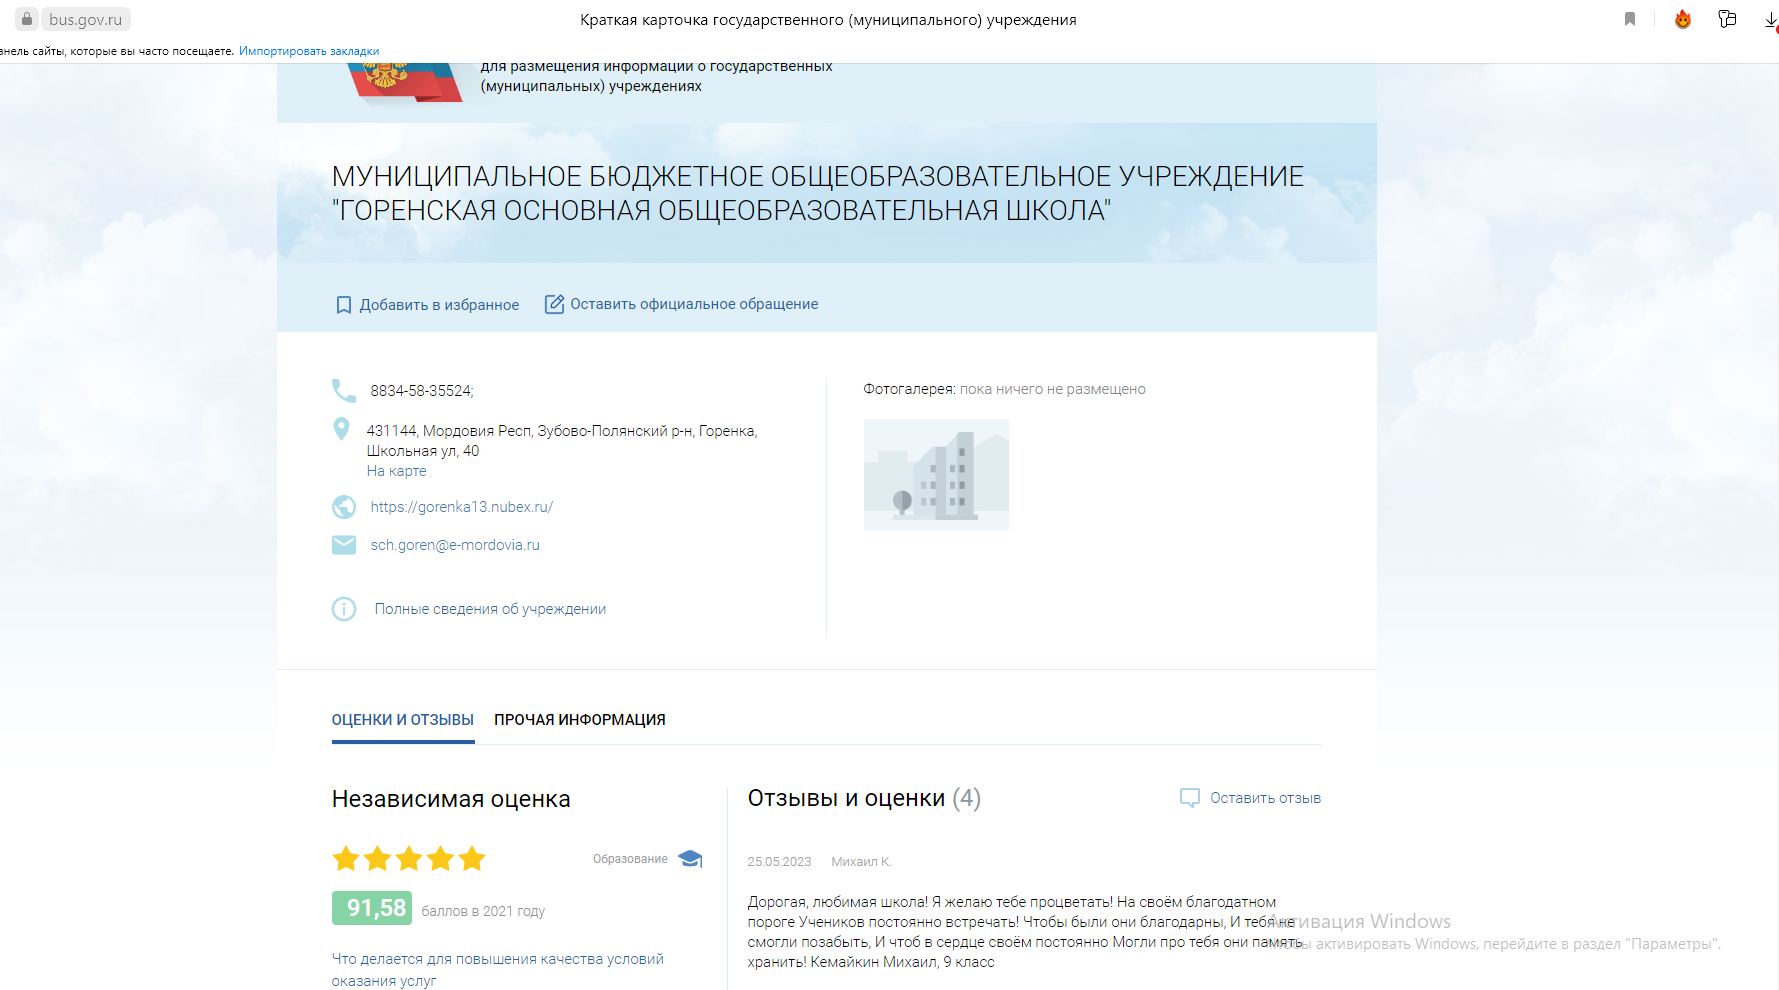Click reviewer name 'Михаил К.'
The height and width of the screenshot is (990, 1779).
(861, 862)
